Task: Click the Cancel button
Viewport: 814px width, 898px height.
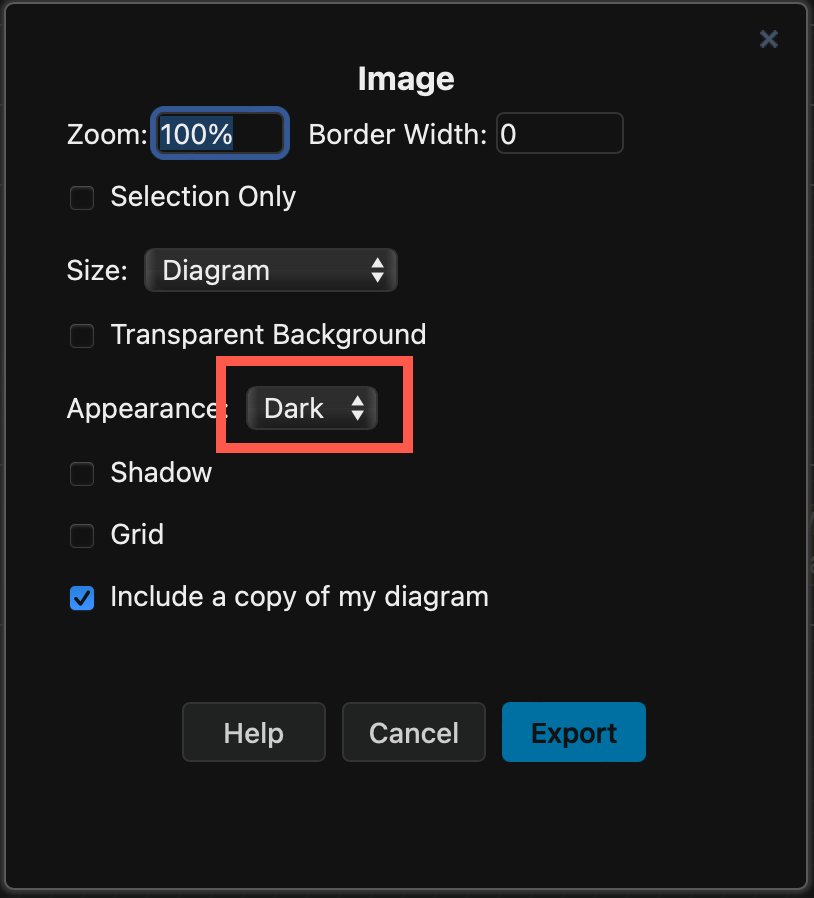Action: coord(413,732)
